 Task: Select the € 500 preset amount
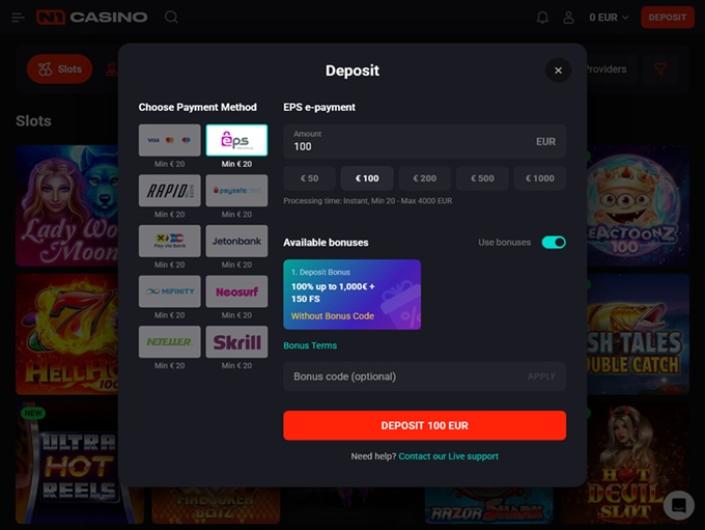tap(482, 178)
